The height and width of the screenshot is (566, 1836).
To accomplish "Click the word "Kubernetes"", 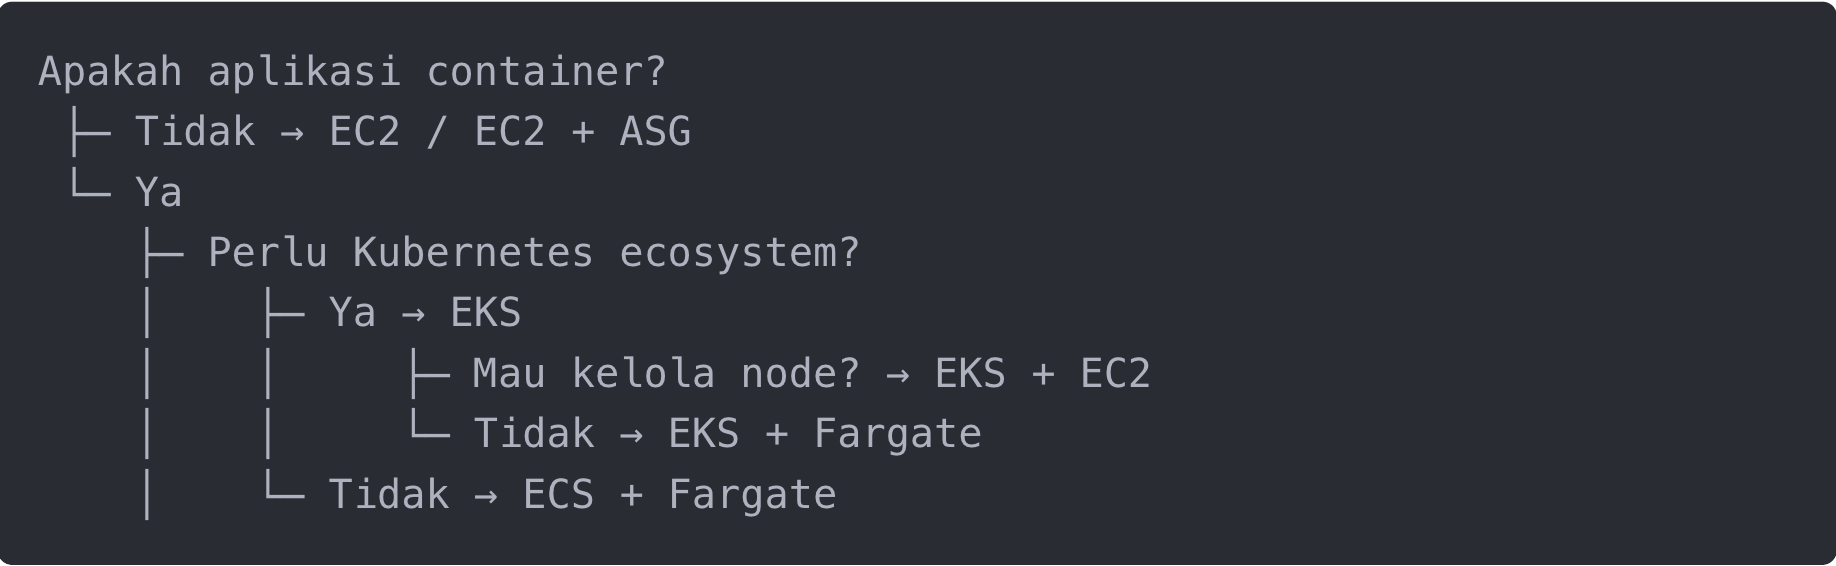I will coord(473,253).
